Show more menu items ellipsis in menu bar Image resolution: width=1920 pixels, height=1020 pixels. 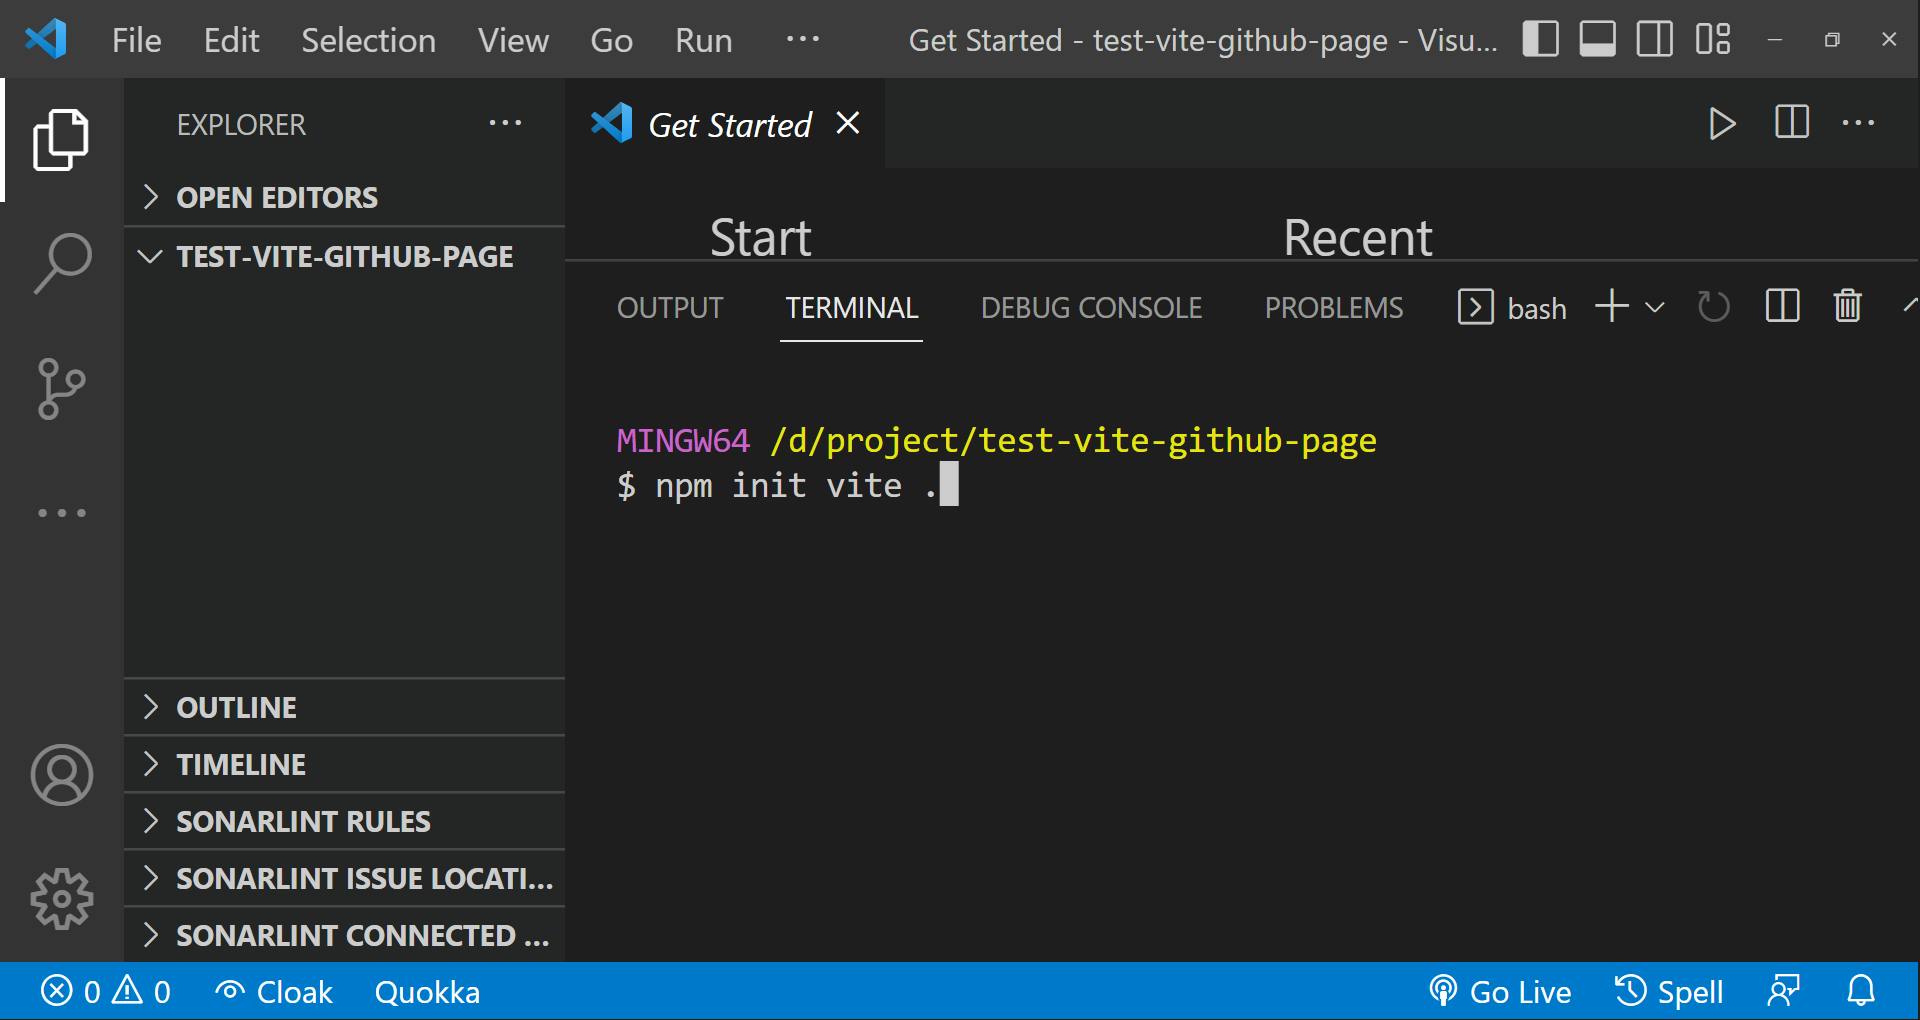pyautogui.click(x=803, y=39)
